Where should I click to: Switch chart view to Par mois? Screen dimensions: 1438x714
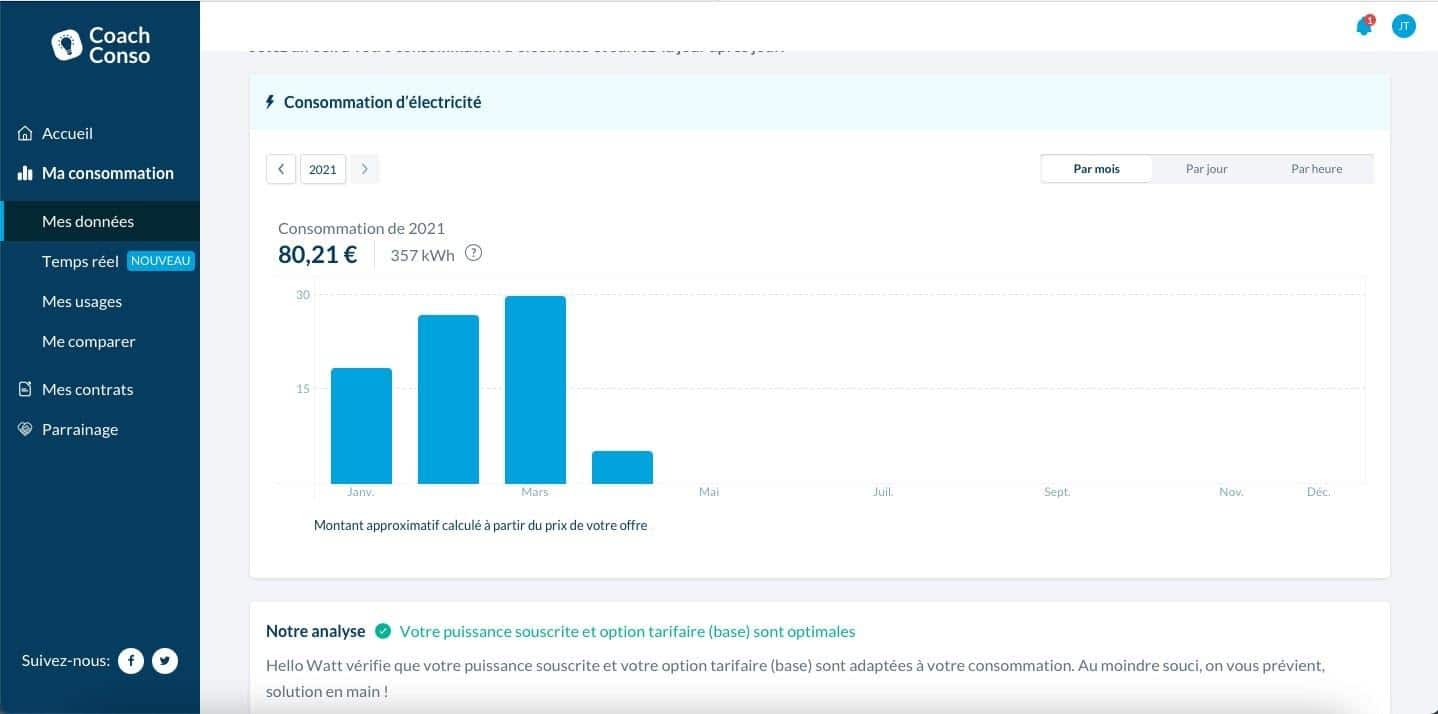[x=1096, y=169]
